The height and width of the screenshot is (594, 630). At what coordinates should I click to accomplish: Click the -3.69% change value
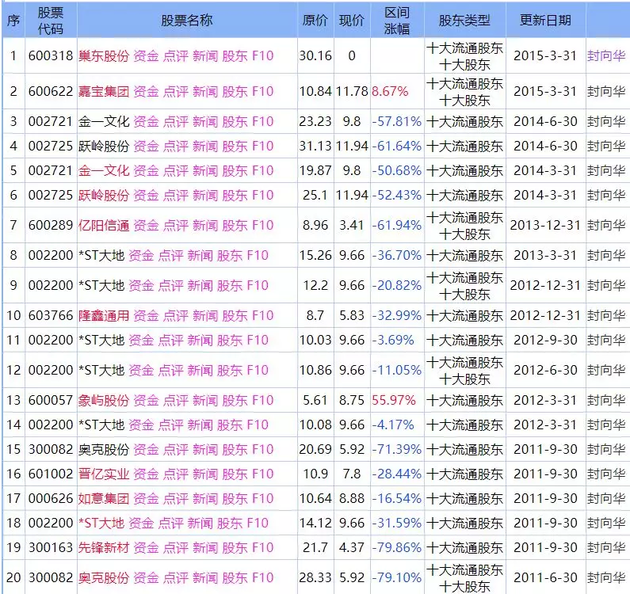click(x=393, y=340)
